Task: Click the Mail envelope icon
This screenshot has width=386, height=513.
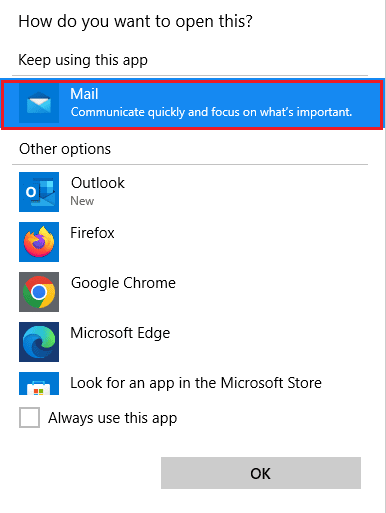Action: point(39,103)
